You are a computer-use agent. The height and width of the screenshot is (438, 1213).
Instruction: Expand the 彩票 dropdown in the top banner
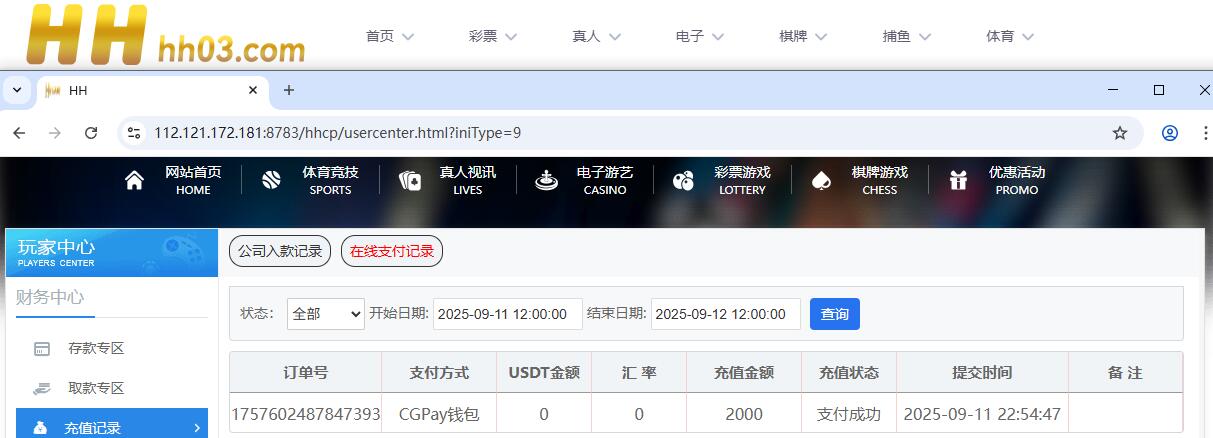point(492,36)
